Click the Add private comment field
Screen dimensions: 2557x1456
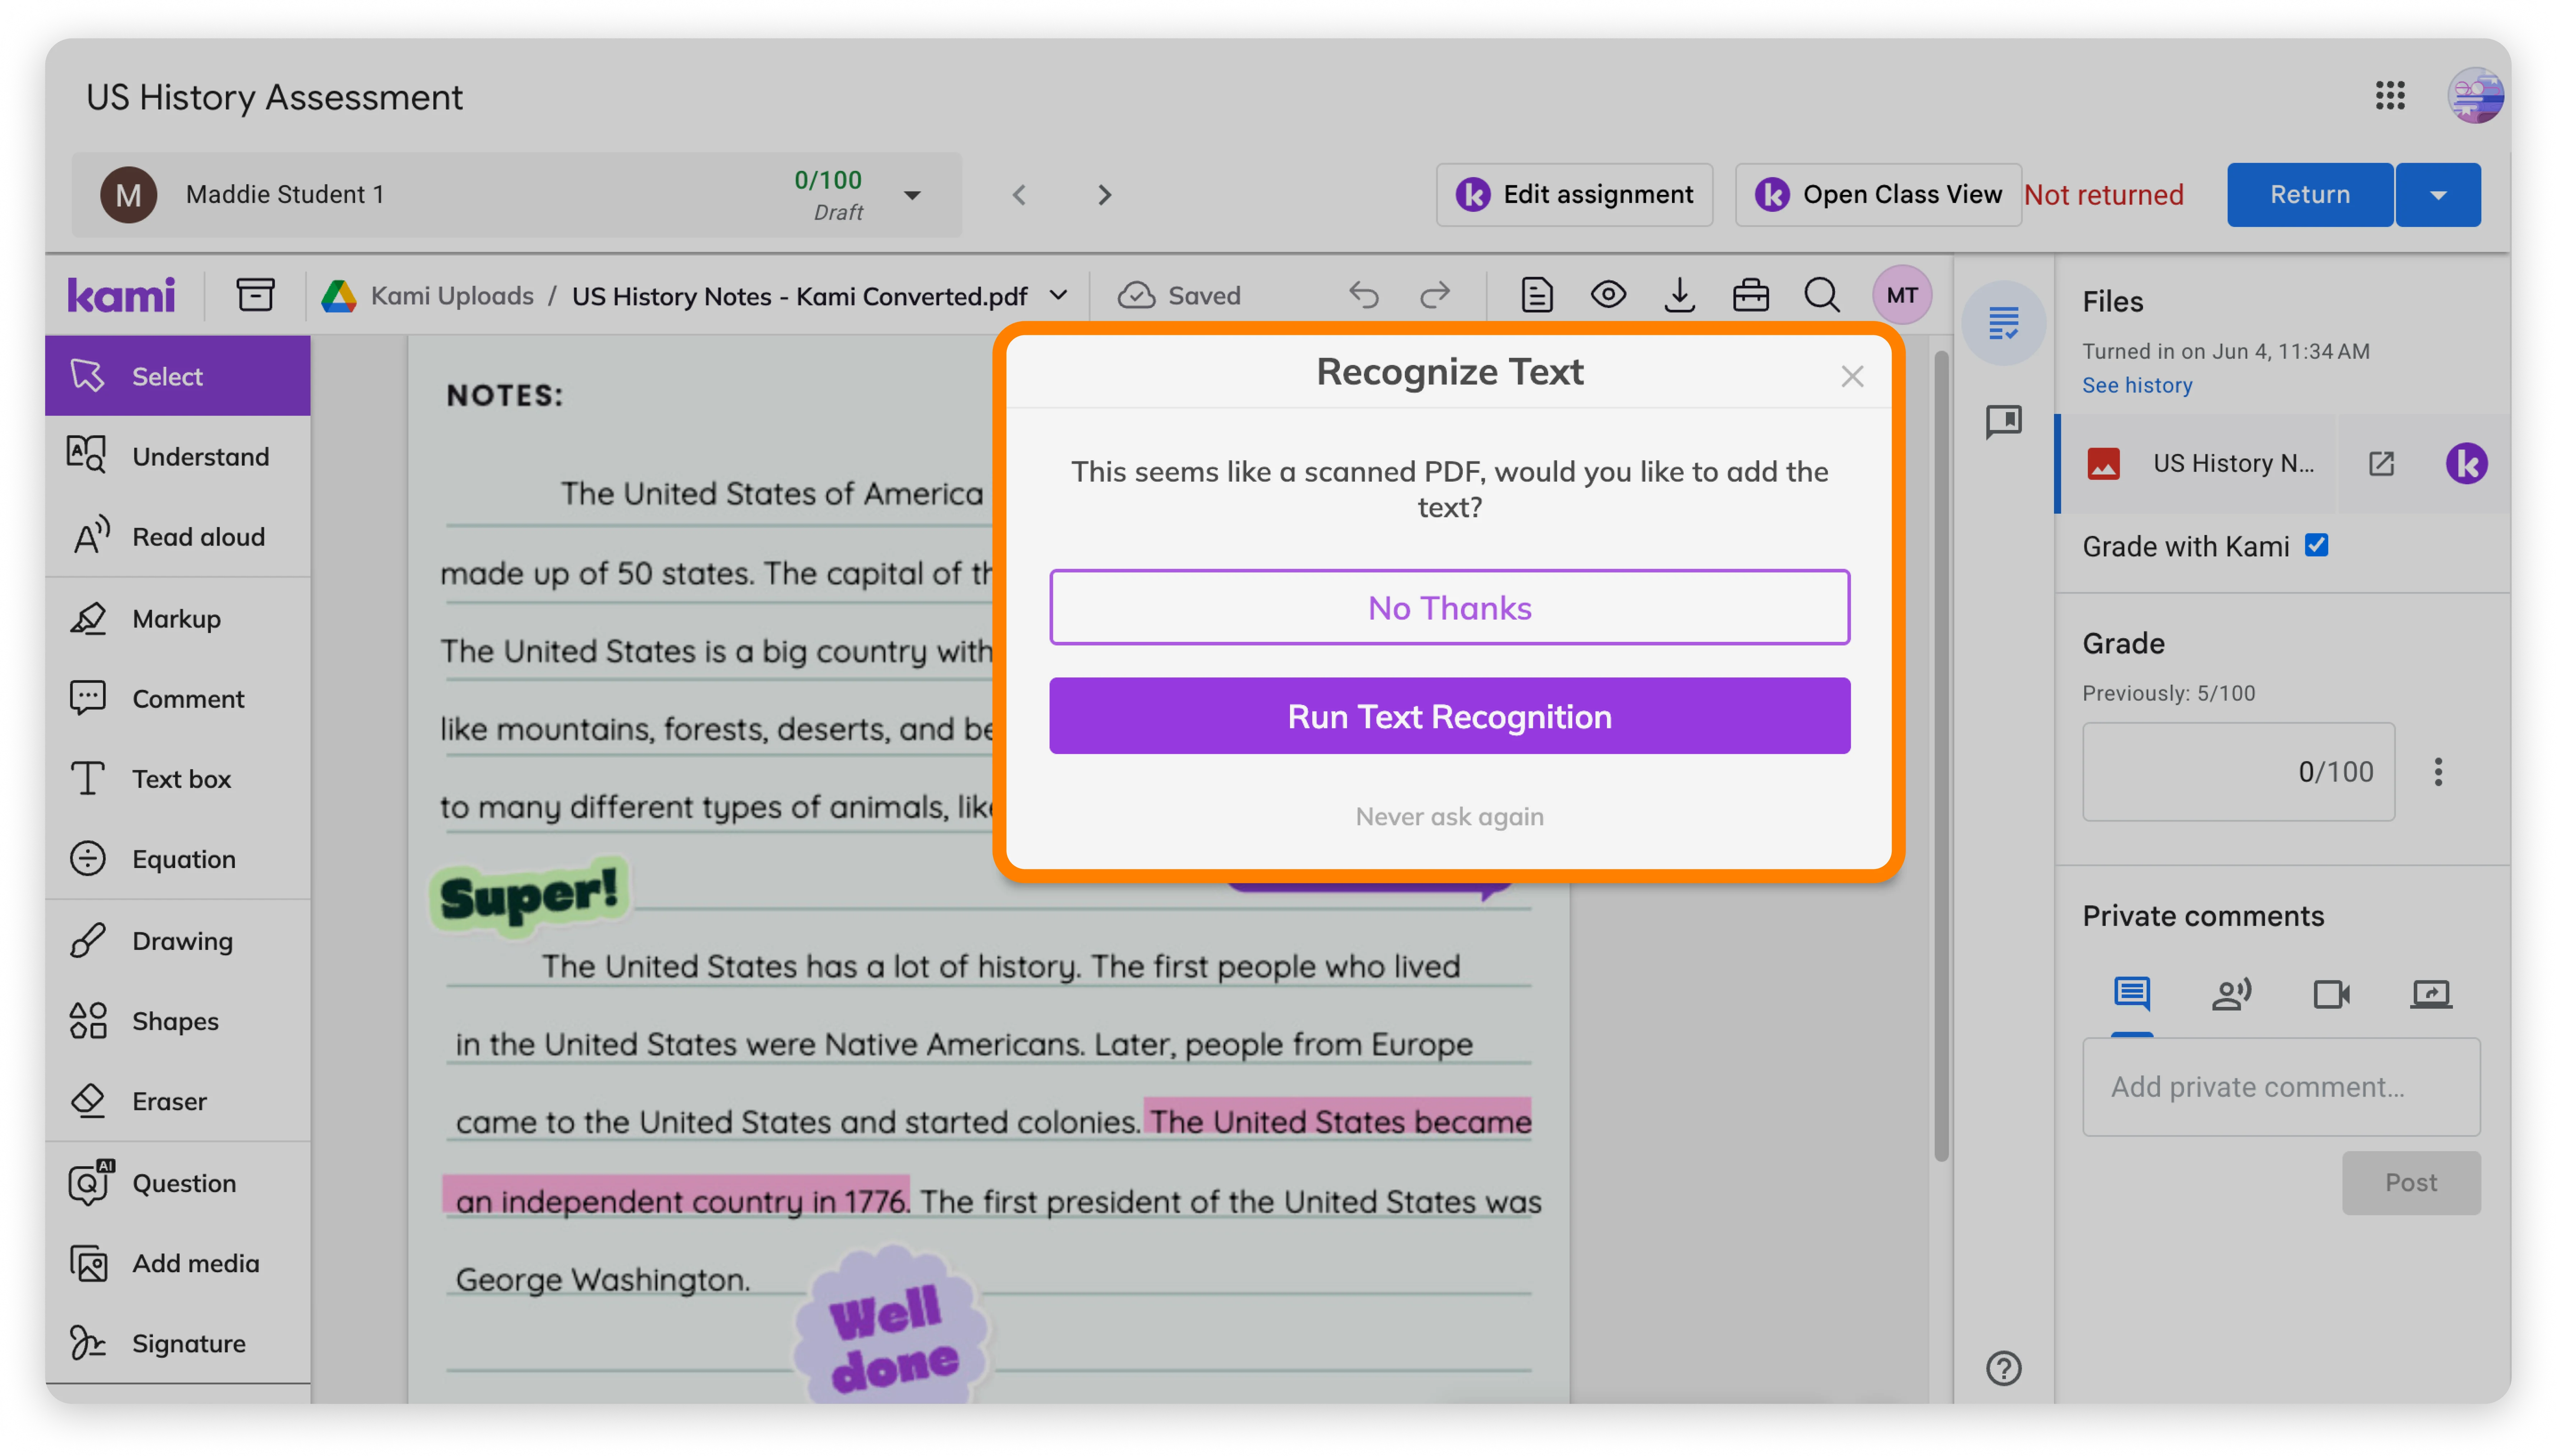pos(2281,1087)
